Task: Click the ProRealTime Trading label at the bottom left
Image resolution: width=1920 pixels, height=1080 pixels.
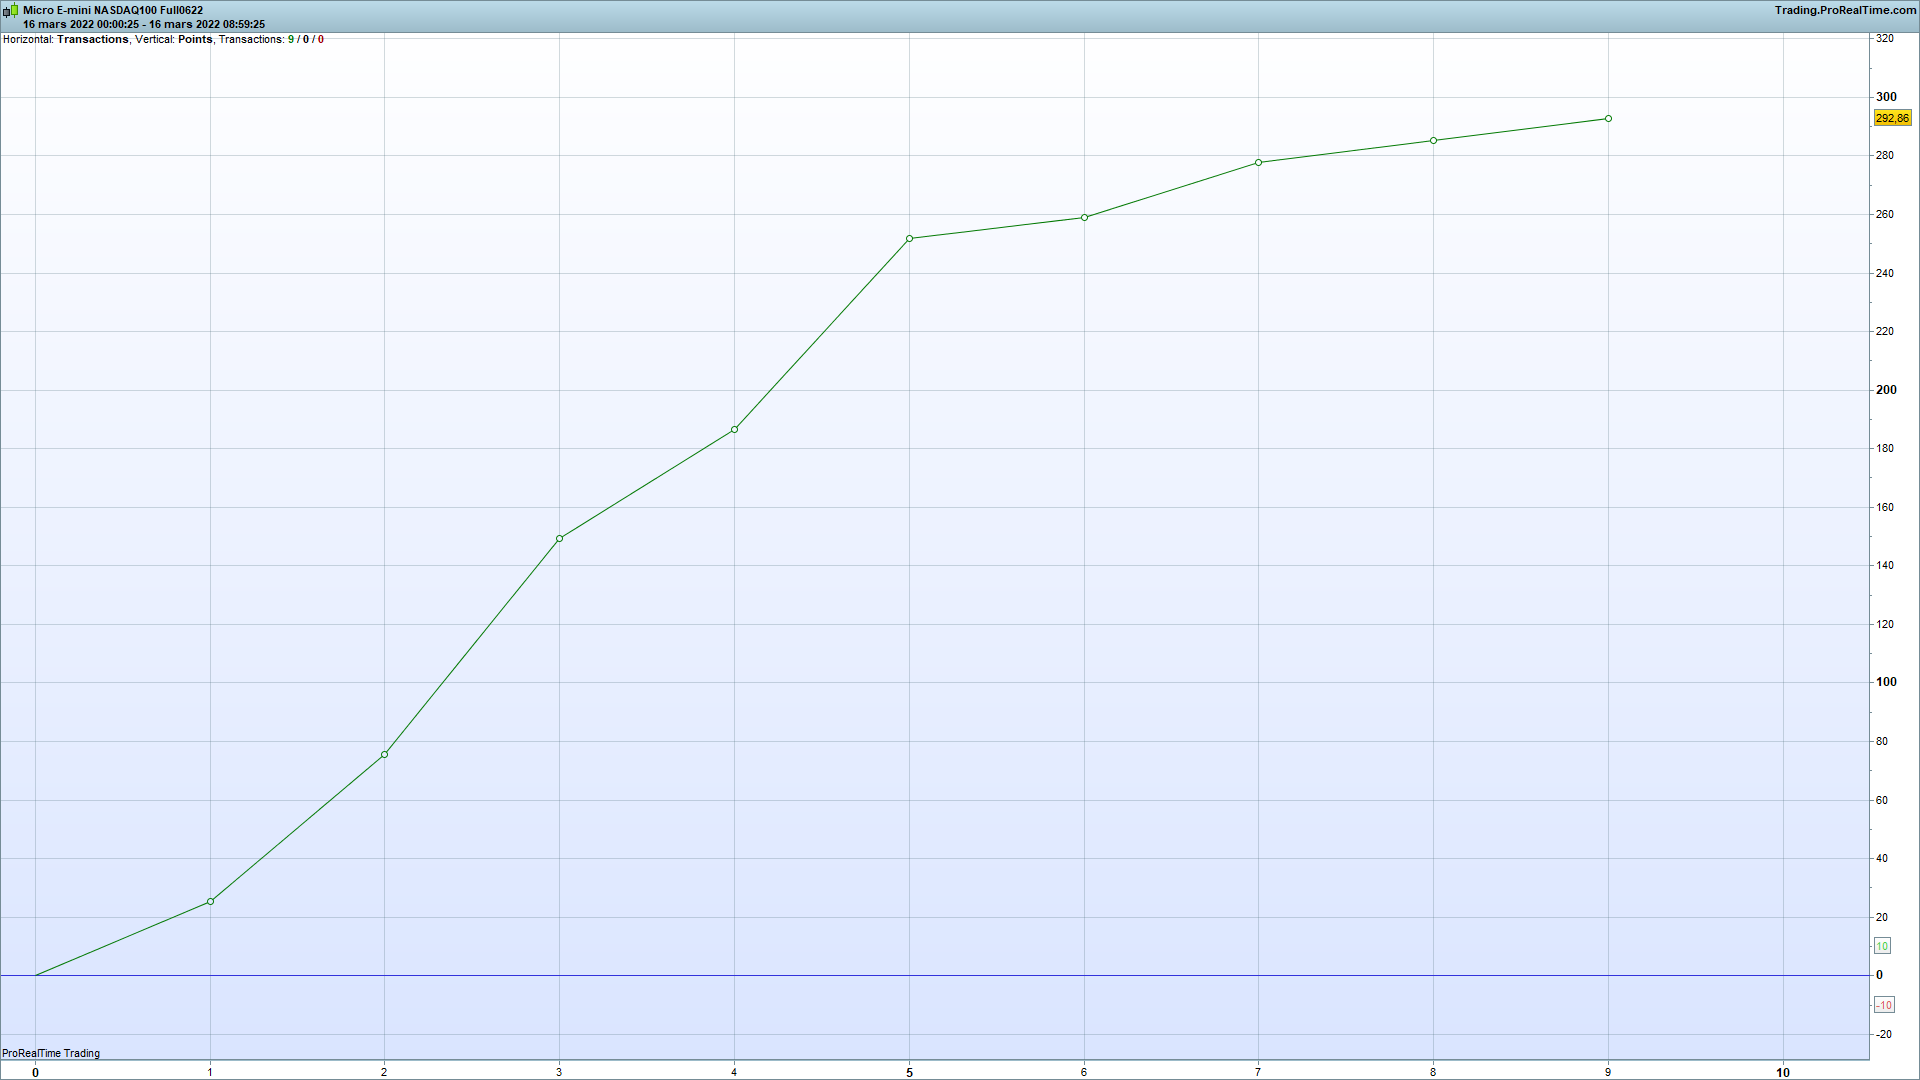Action: tap(51, 1053)
